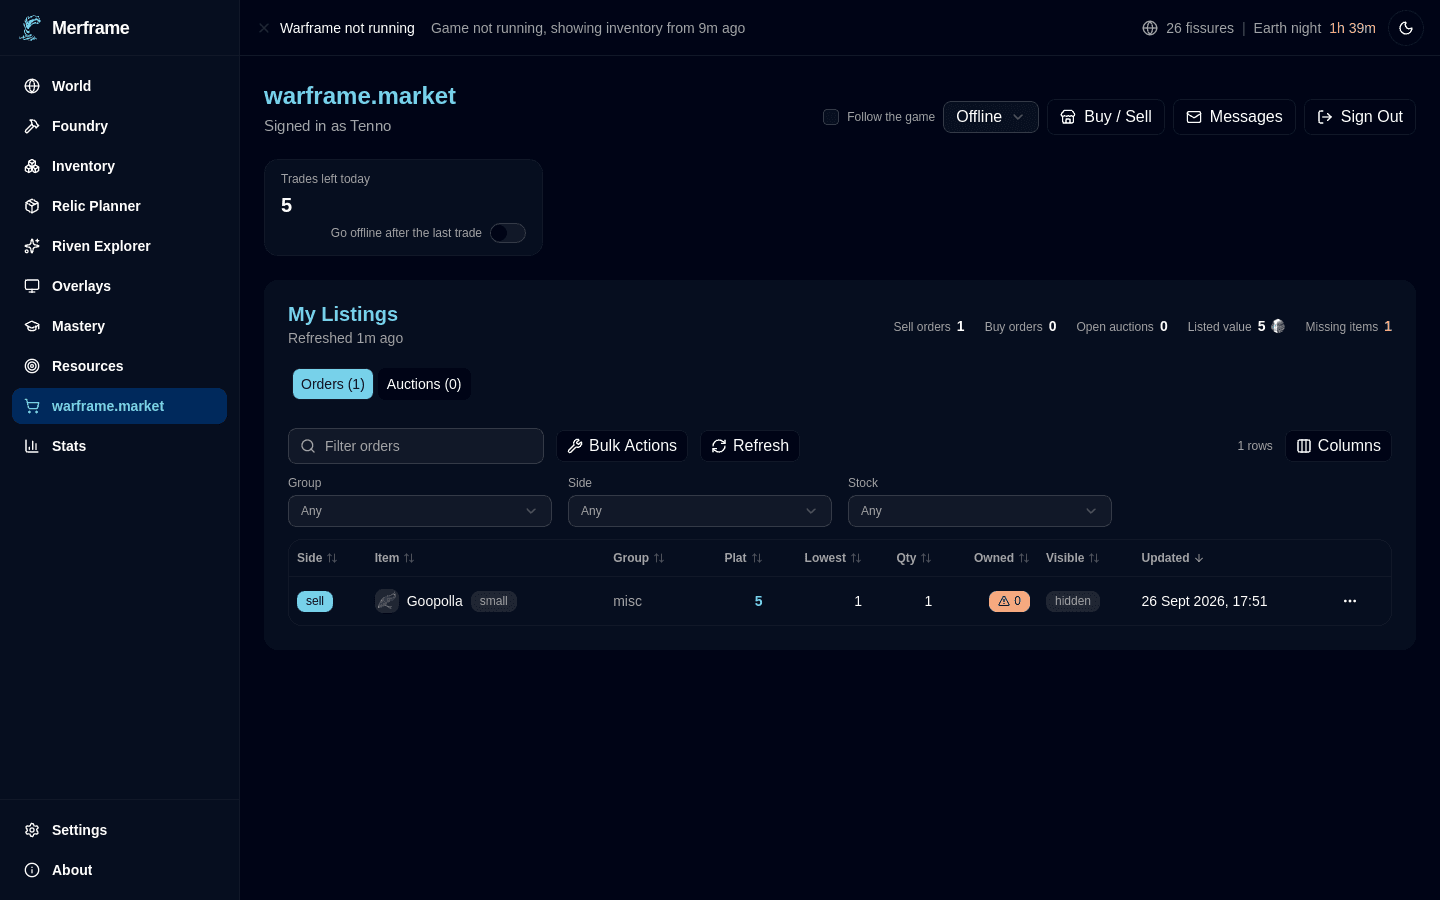This screenshot has width=1440, height=900.
Task: Expand the Side filter dropdown
Action: tap(700, 511)
